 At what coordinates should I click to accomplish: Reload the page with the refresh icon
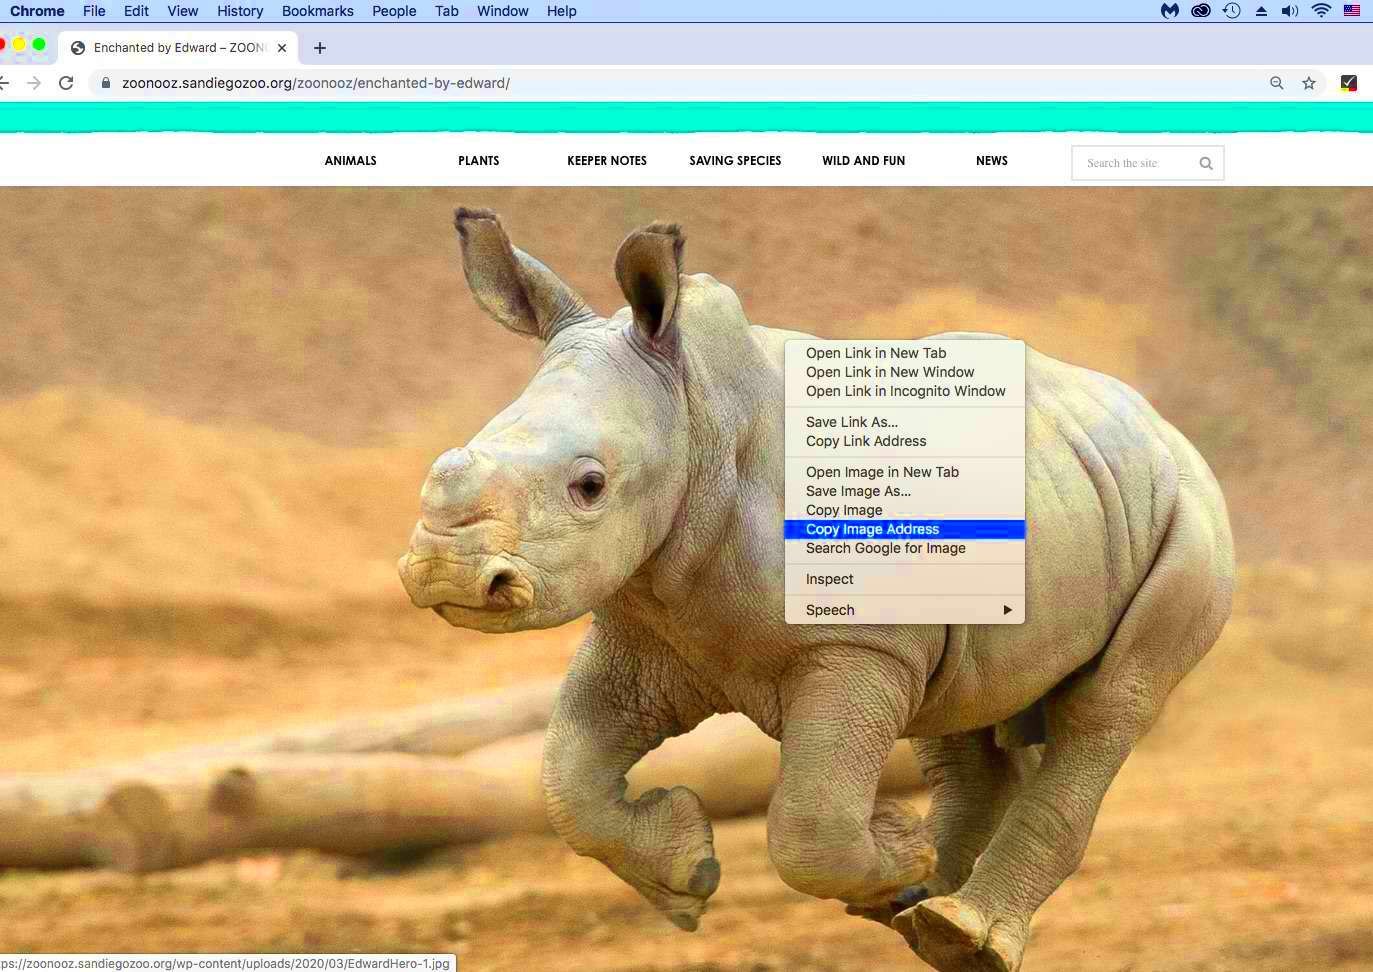coord(66,83)
